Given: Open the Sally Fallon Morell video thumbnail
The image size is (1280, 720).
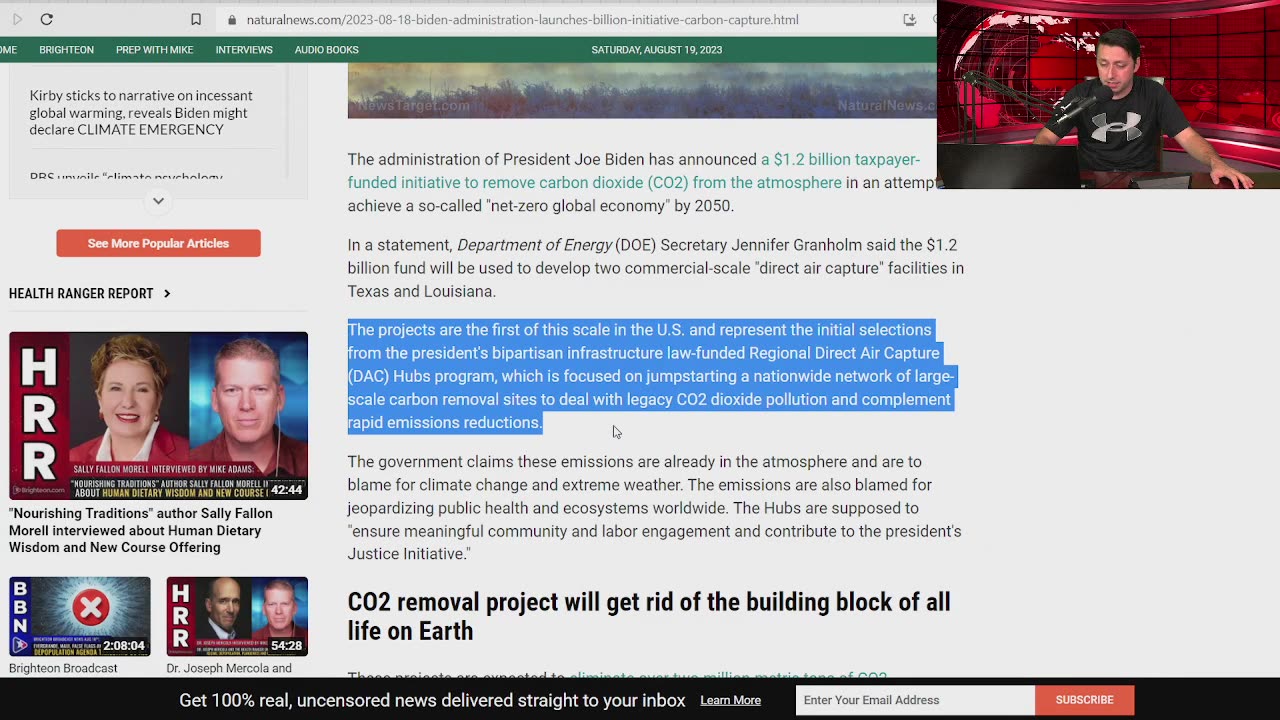Looking at the screenshot, I should [158, 415].
